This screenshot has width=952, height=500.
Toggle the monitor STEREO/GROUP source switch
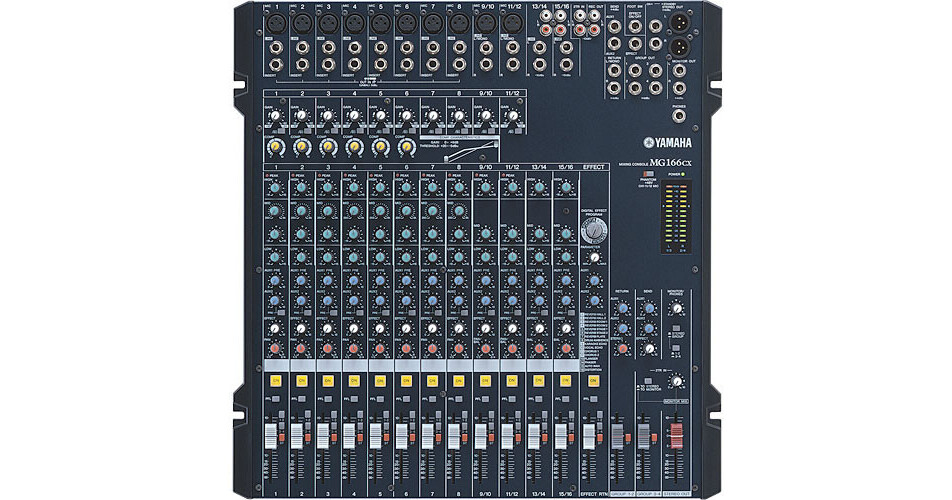675,328
